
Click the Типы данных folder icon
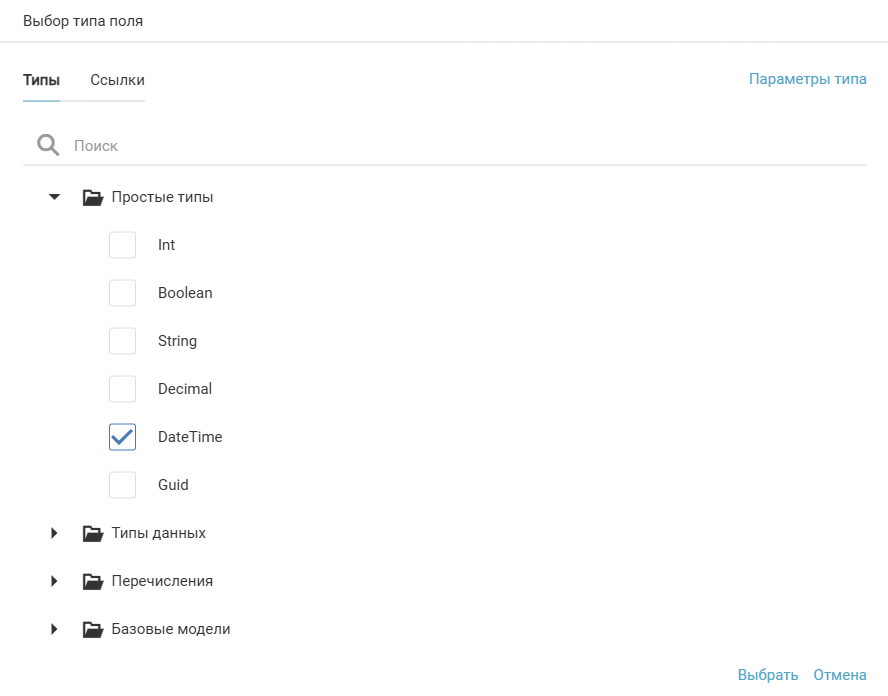coord(93,534)
